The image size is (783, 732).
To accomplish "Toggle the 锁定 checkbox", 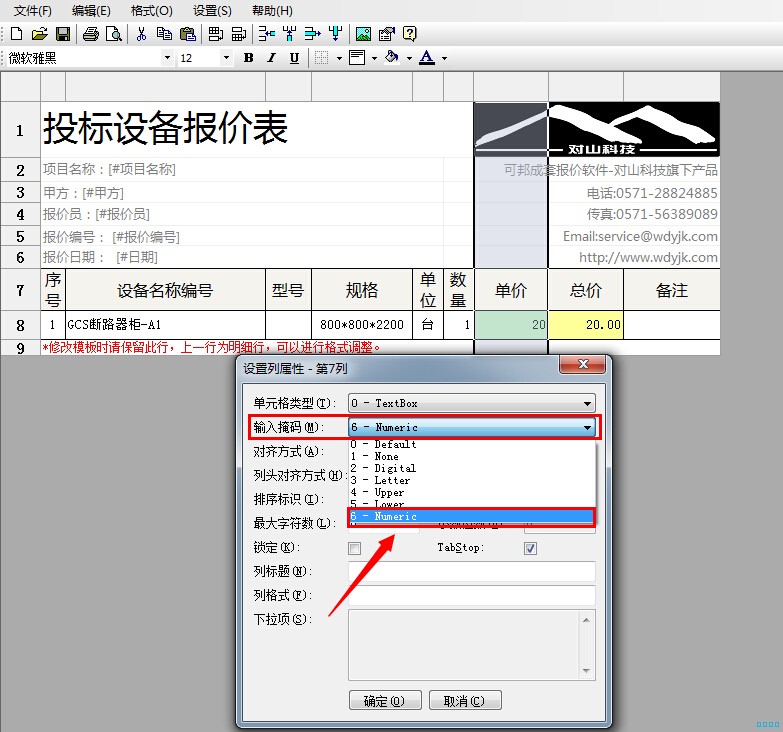I will pyautogui.click(x=355, y=548).
